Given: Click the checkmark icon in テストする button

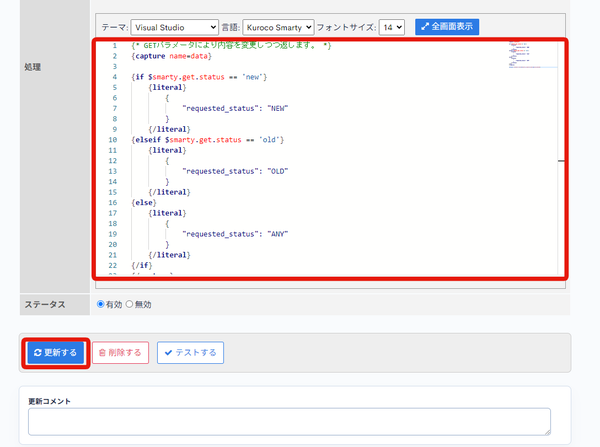Looking at the screenshot, I should [168, 352].
